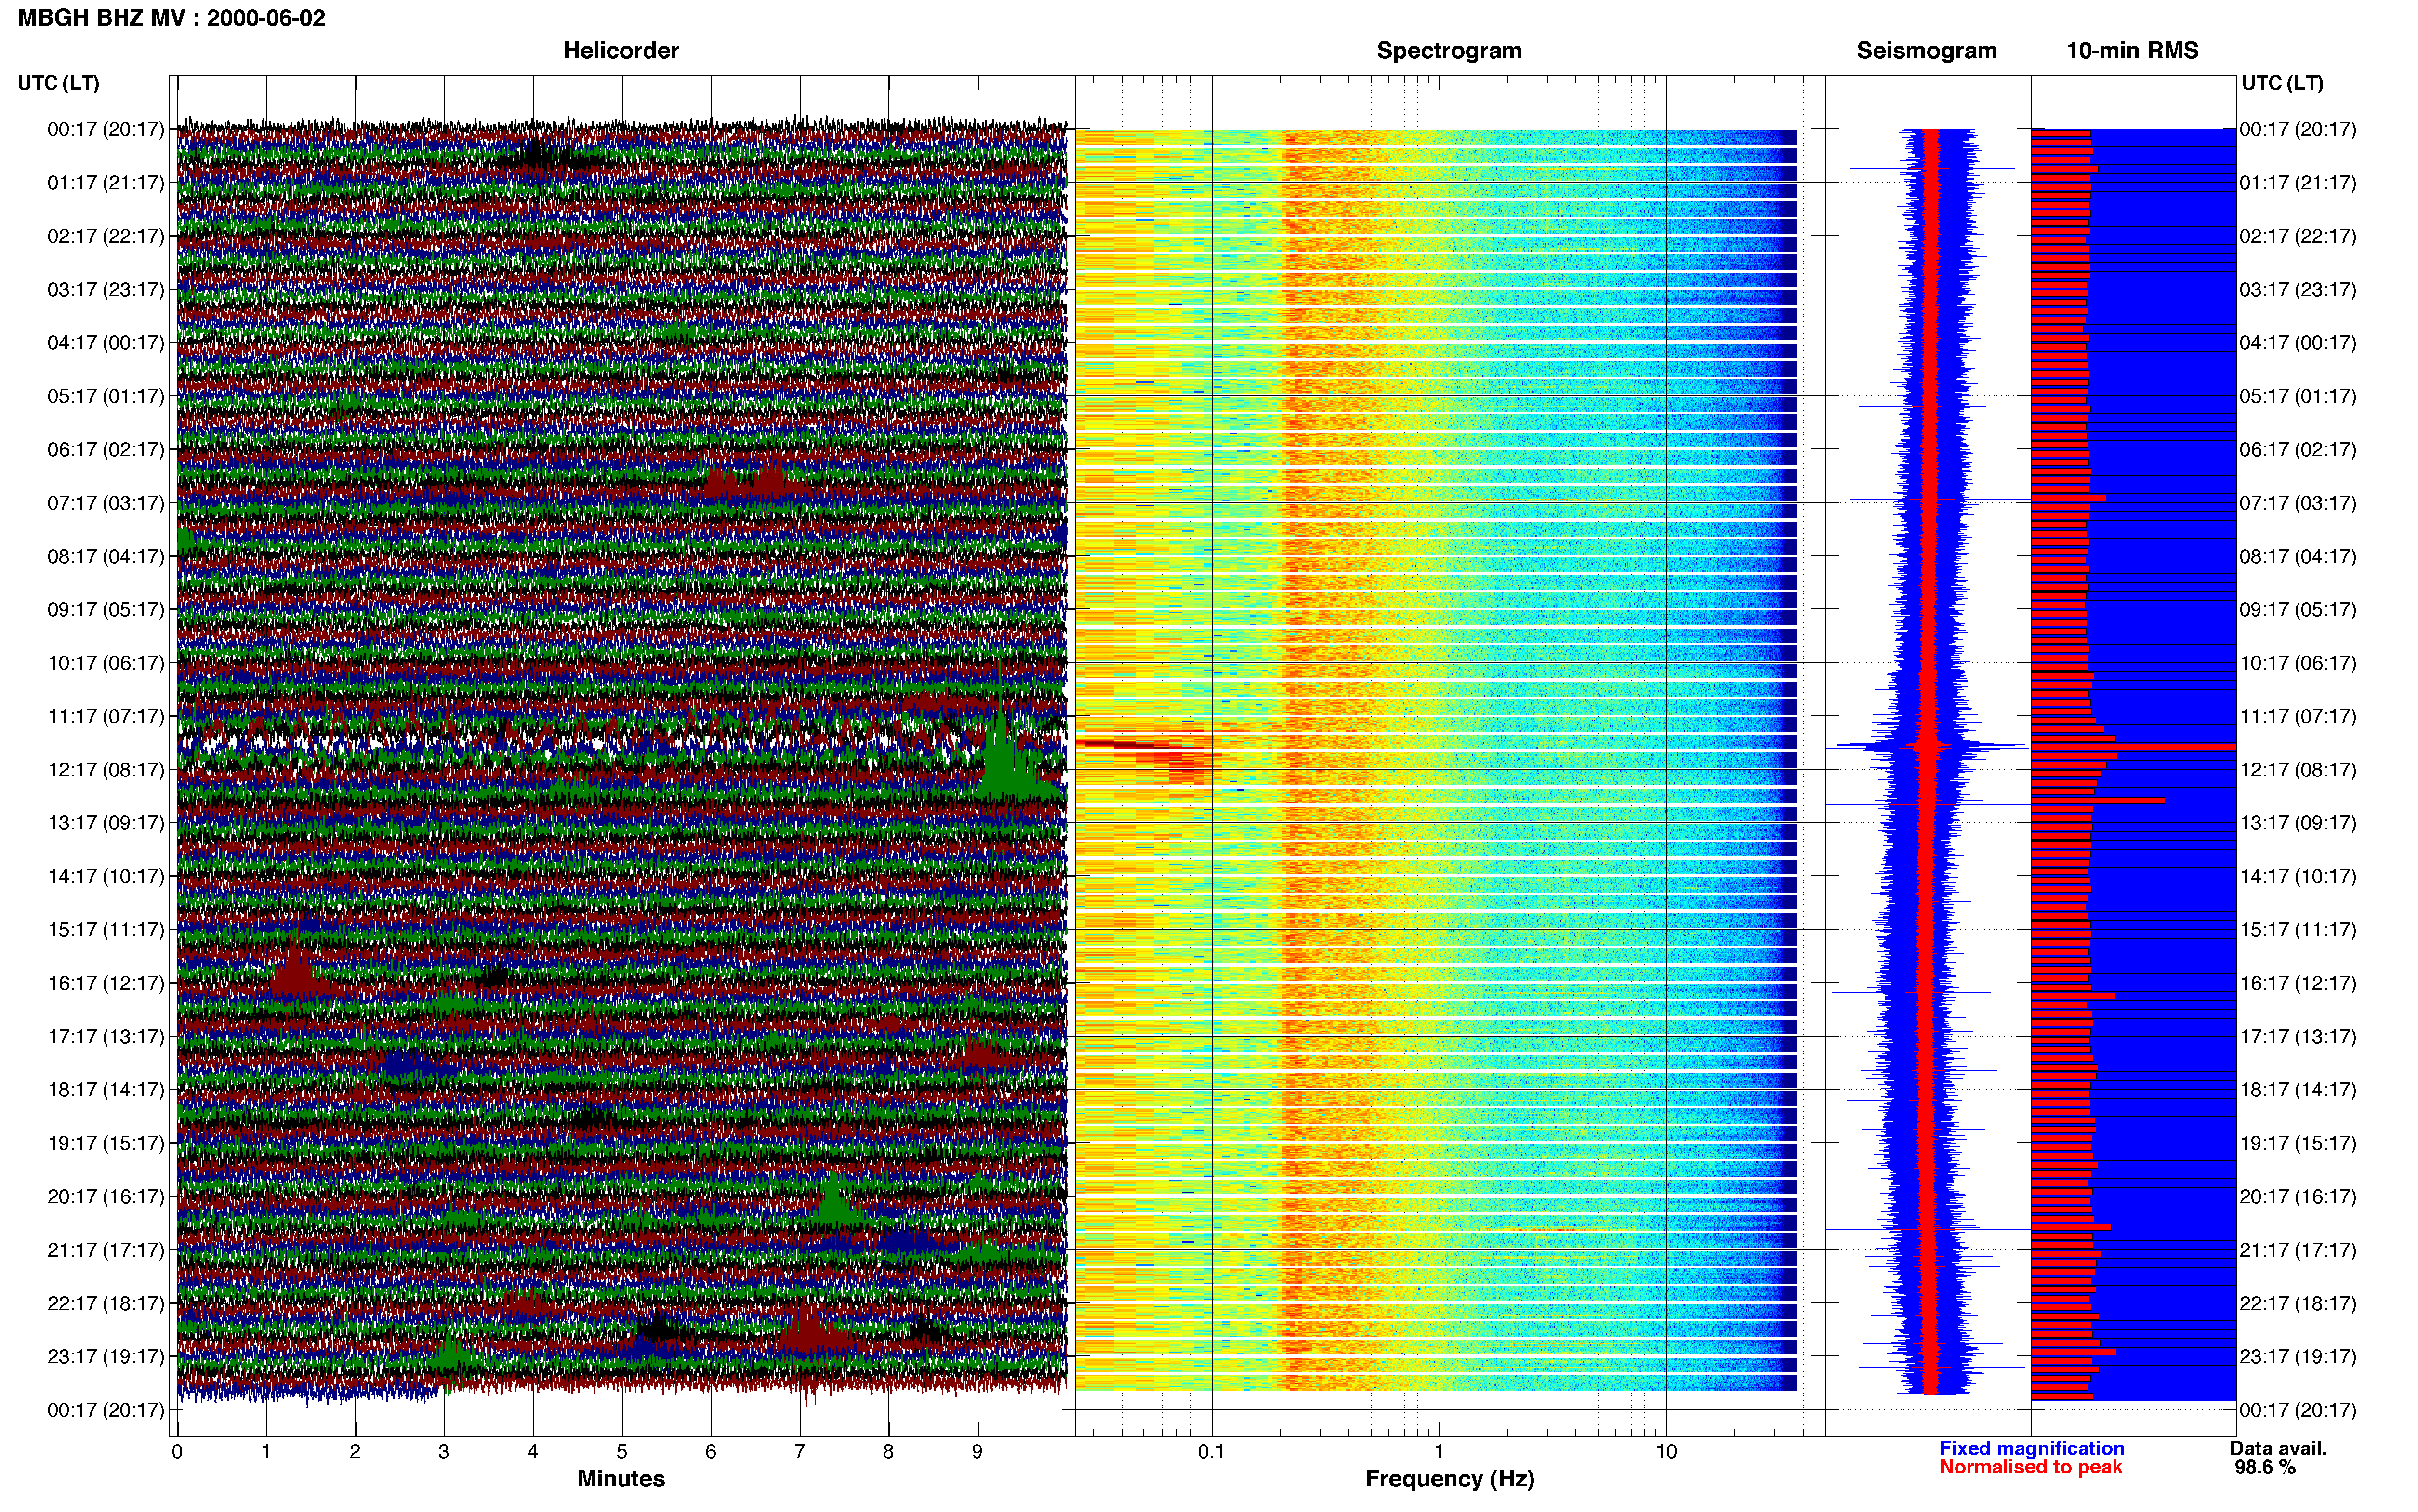The width and height of the screenshot is (2418, 1512).
Task: Click right-side time label '01:17 (21:17)'
Action: click(2298, 182)
